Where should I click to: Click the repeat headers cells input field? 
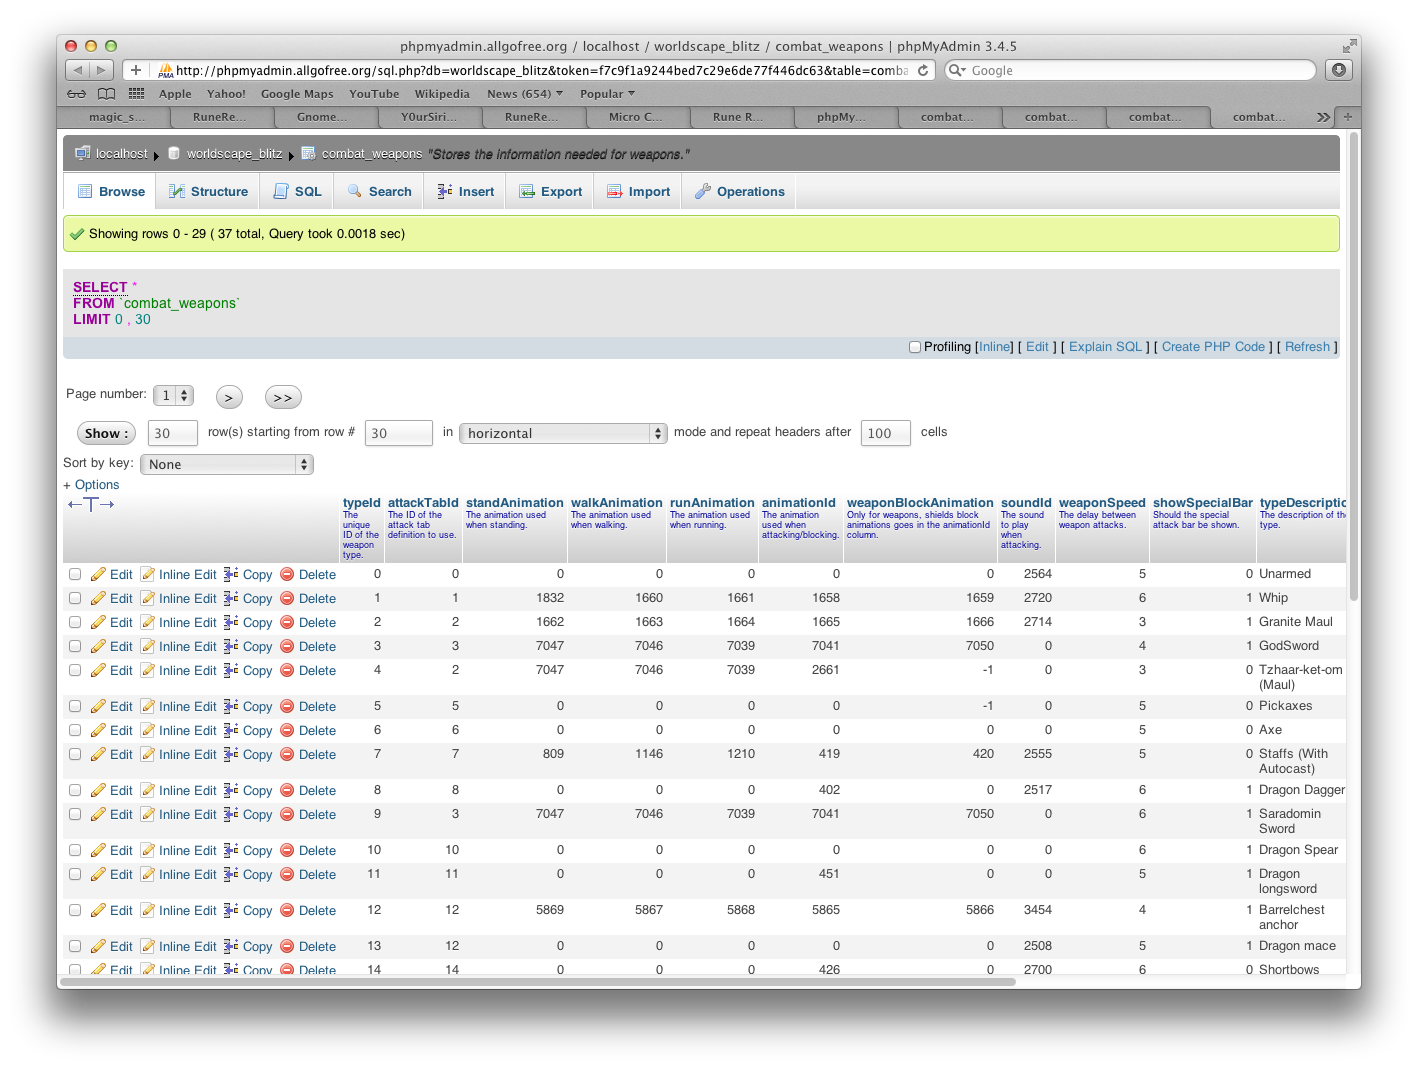885,433
